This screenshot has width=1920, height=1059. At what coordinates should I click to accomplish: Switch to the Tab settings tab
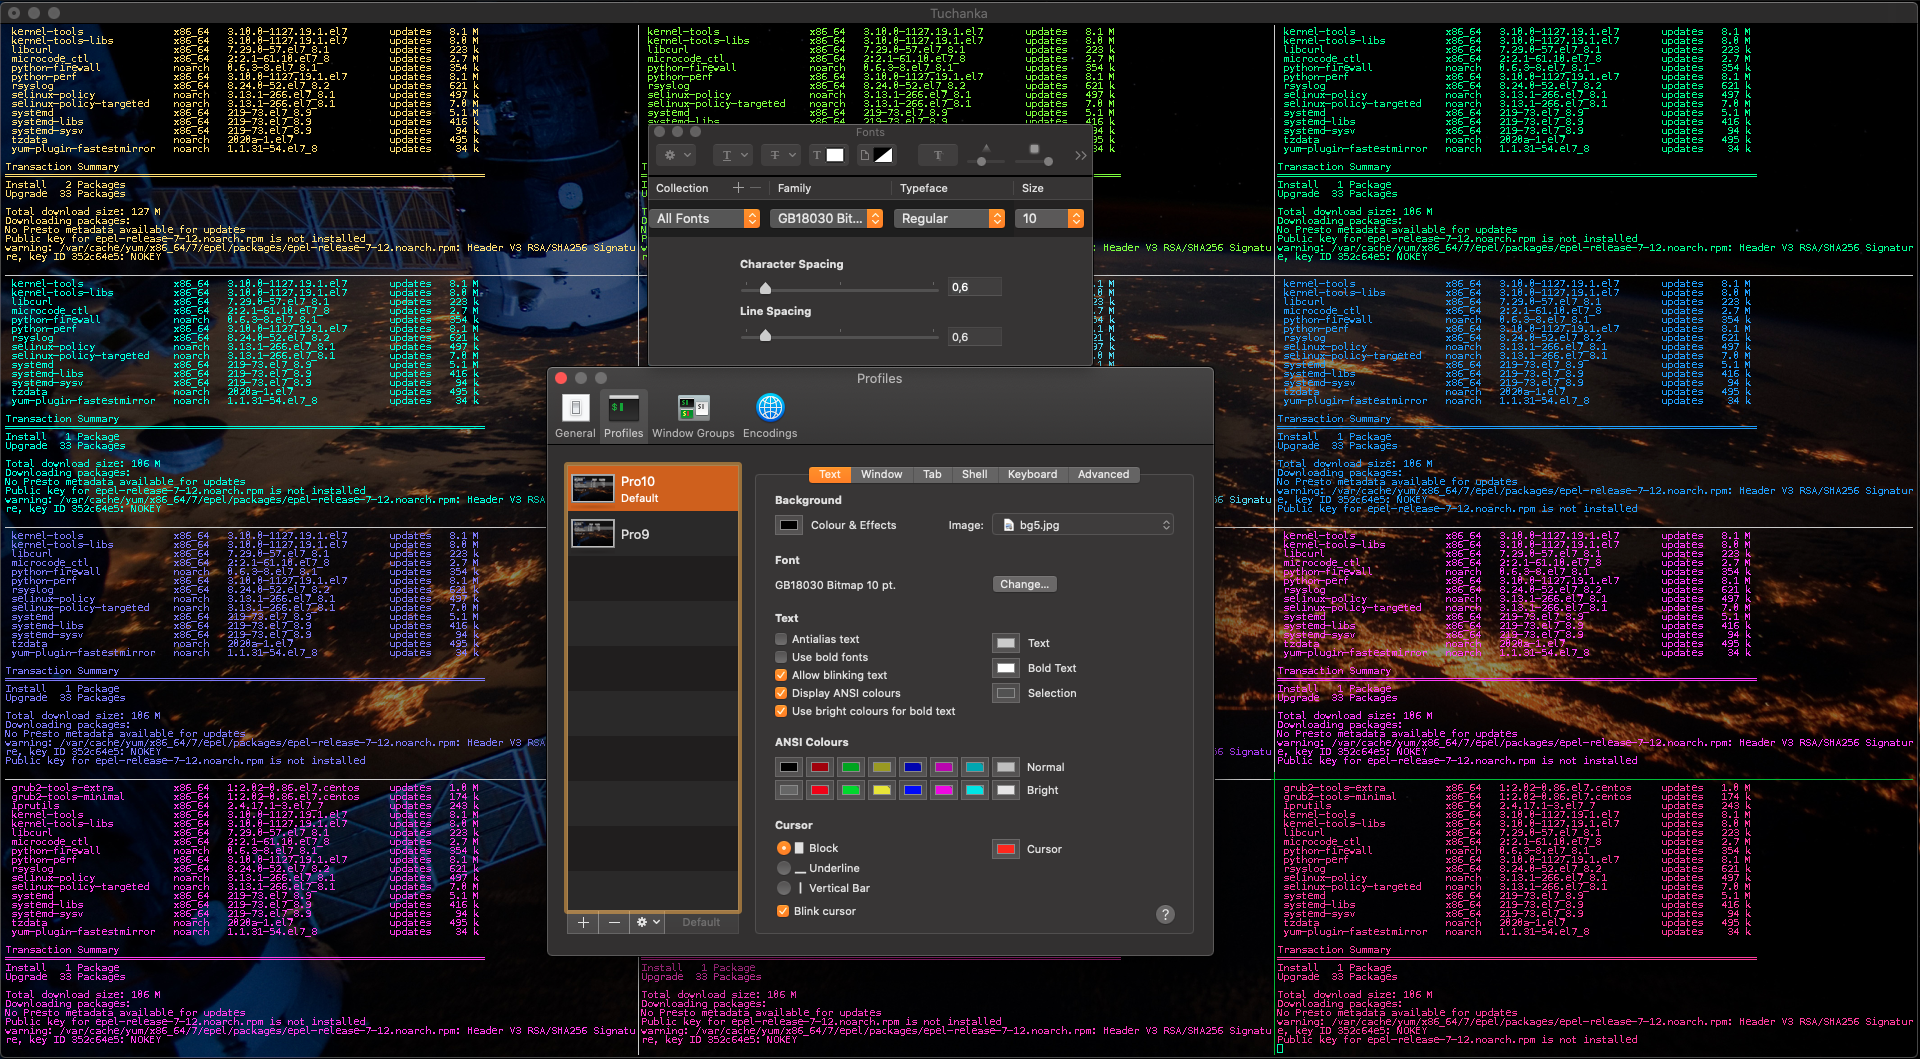[932, 474]
